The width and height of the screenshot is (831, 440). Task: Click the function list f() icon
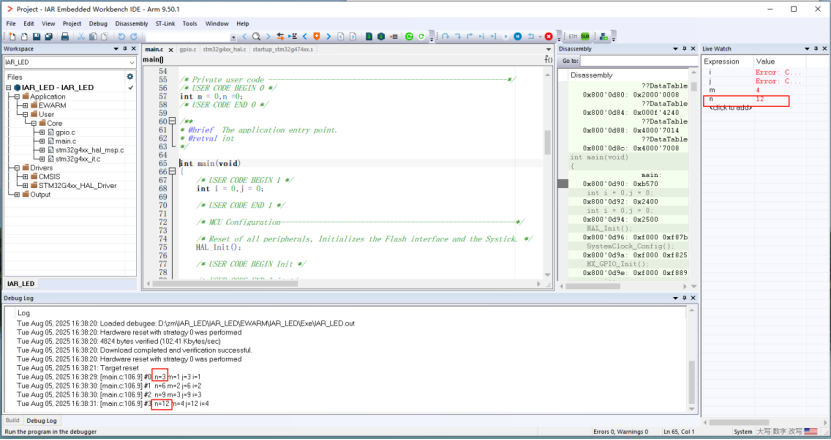pos(548,59)
